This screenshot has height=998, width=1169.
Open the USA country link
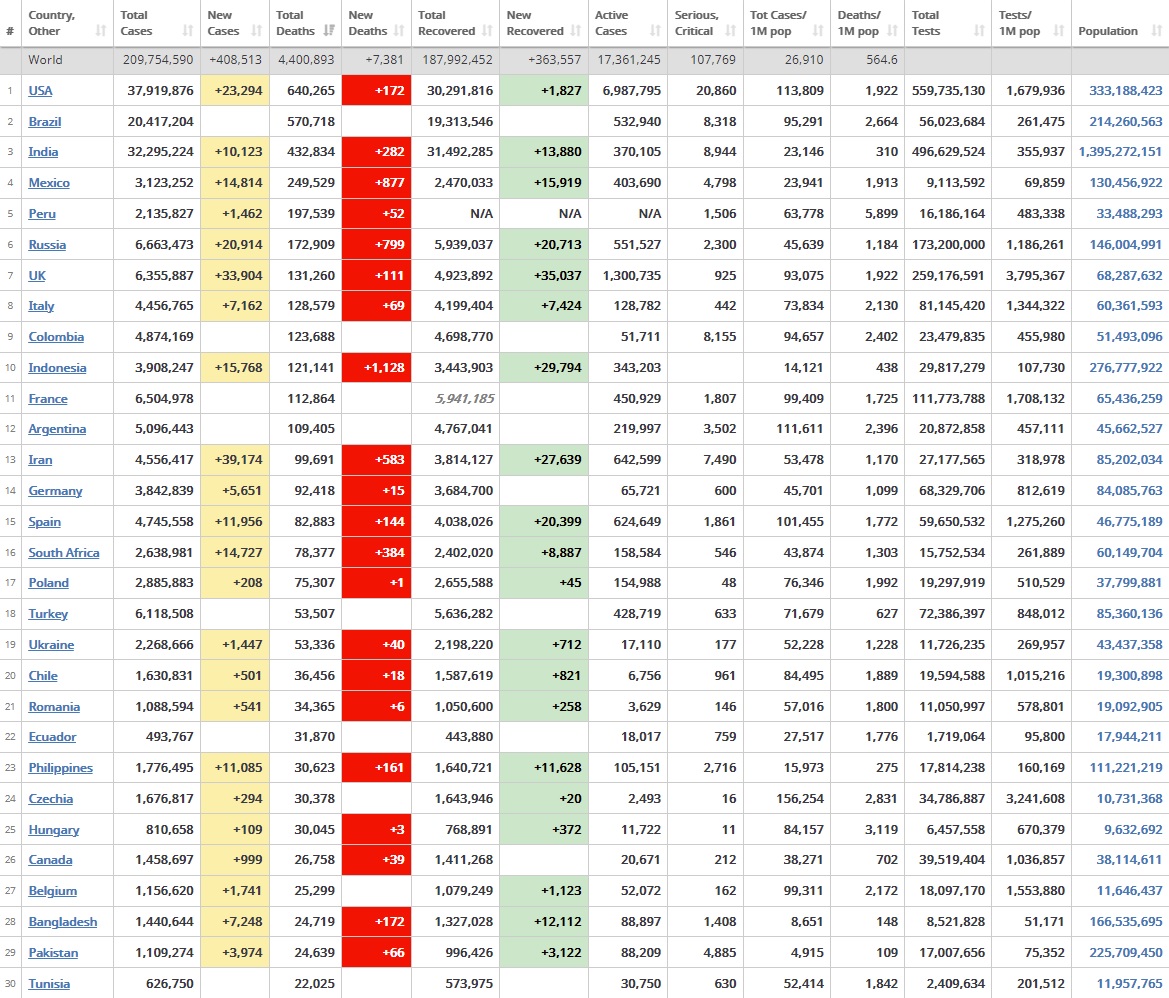[x=40, y=90]
